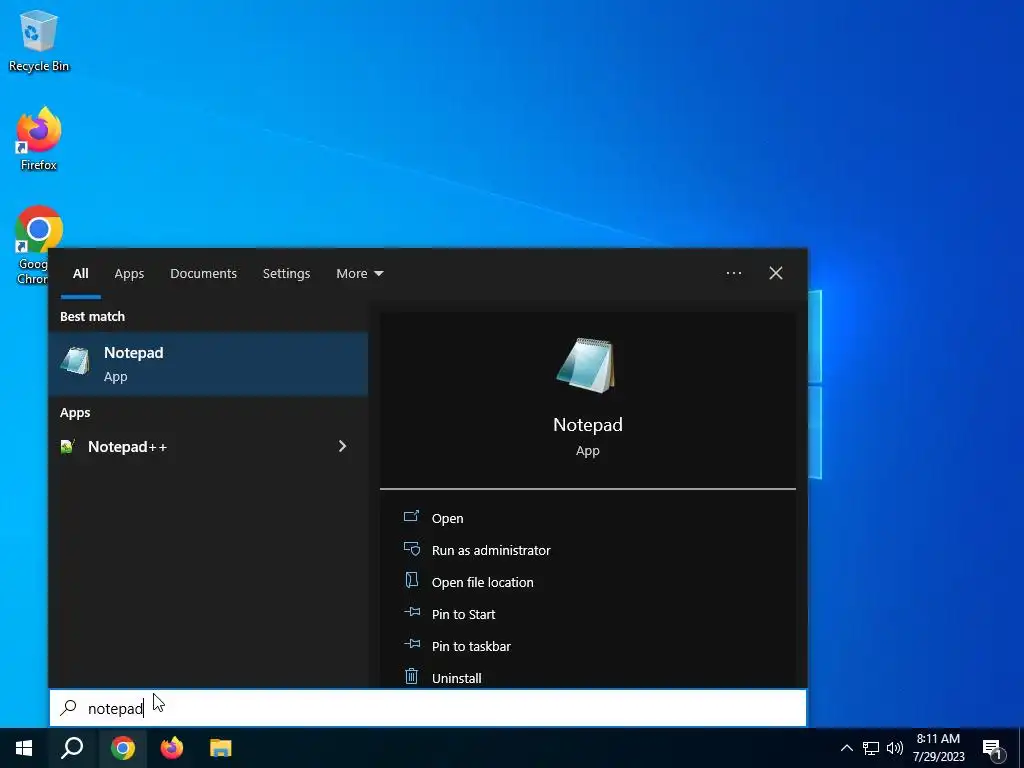Click the Apps section heading in results
Screen dimensions: 1024x768
(75, 413)
